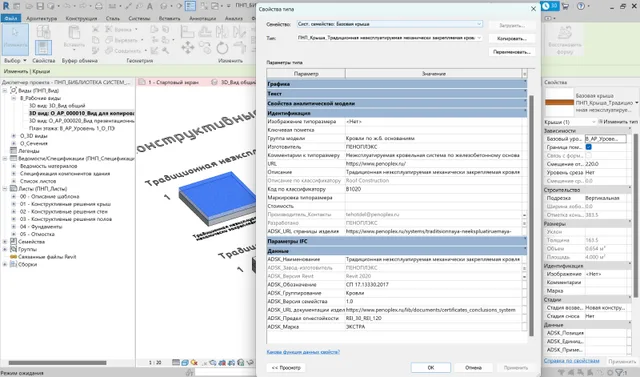Toggle the checkbox in the ADSK_Версия семейства row
Viewport: 640px width, 377px height.
point(524,302)
